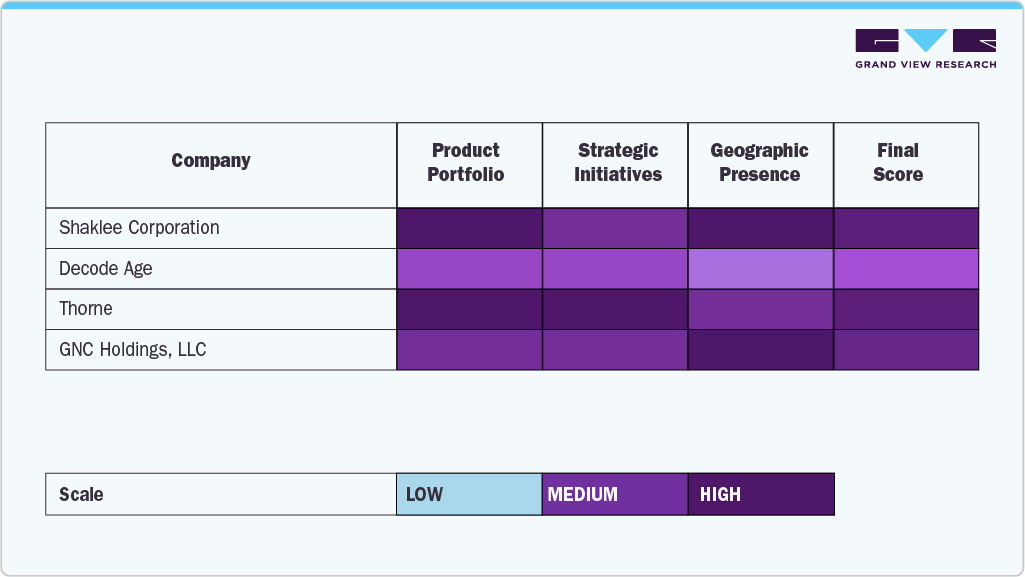Select the GNC Holdings, LLC row
Screen dimensions: 1025x577
pos(133,350)
